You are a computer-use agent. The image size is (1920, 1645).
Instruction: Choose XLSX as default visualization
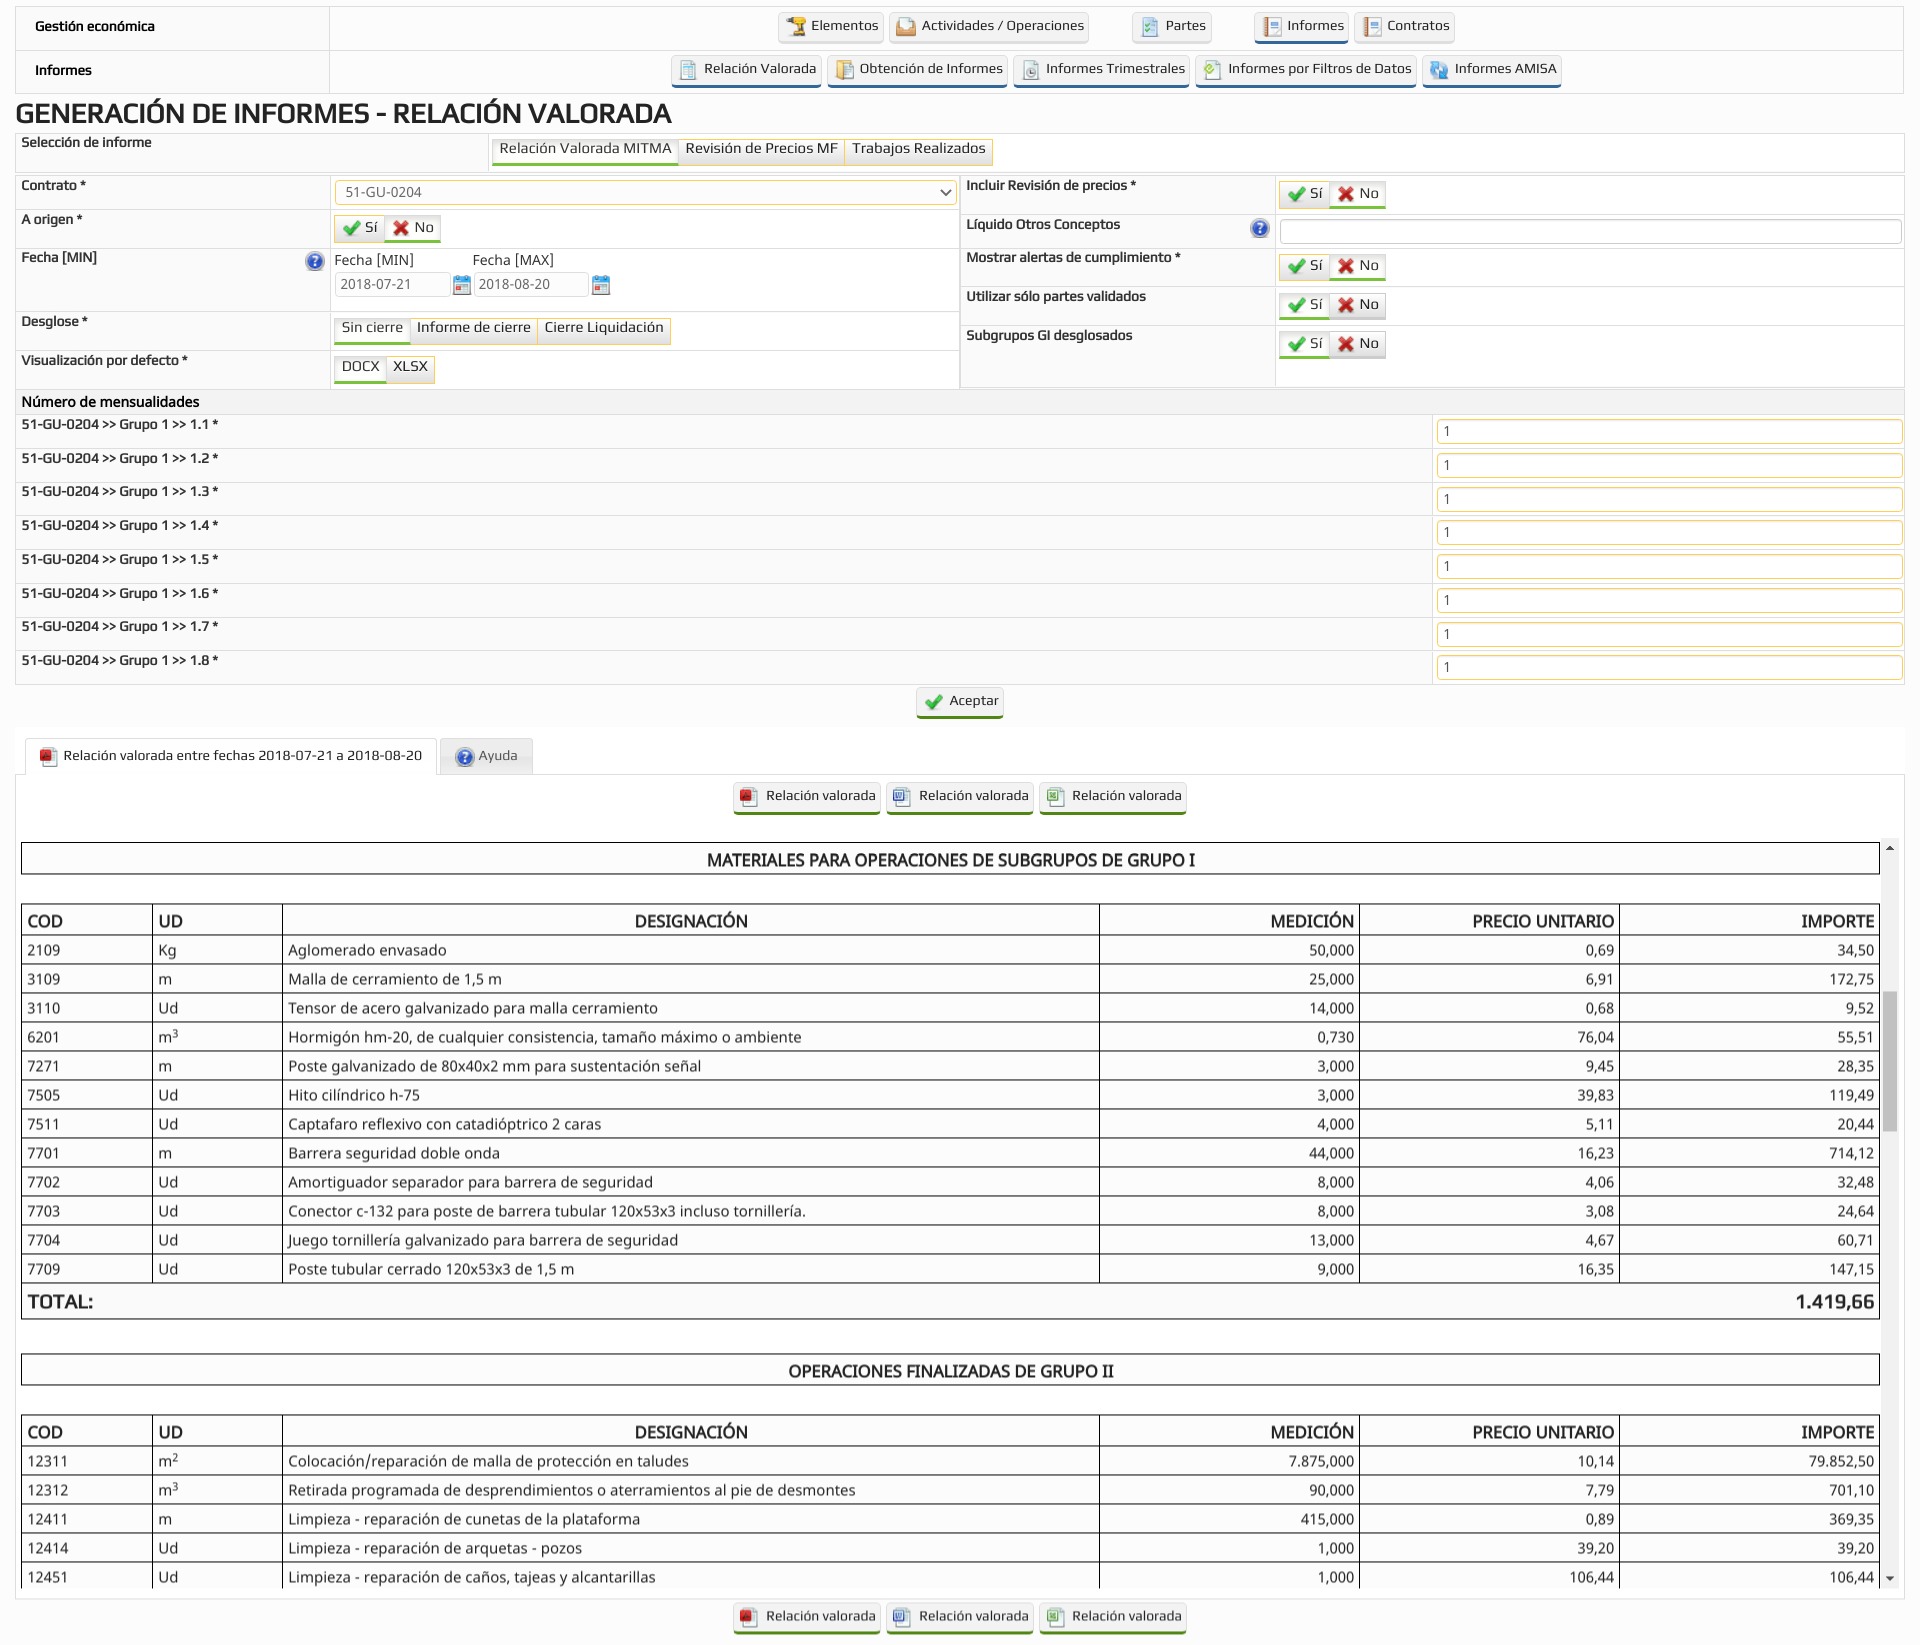[410, 367]
